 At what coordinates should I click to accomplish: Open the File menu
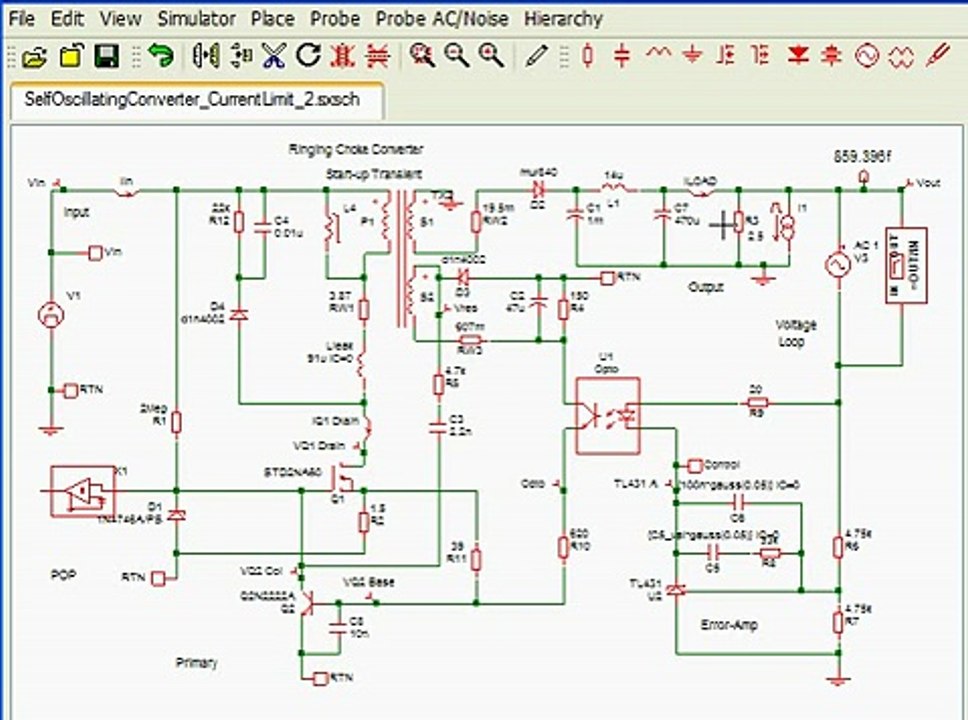pyautogui.click(x=22, y=19)
